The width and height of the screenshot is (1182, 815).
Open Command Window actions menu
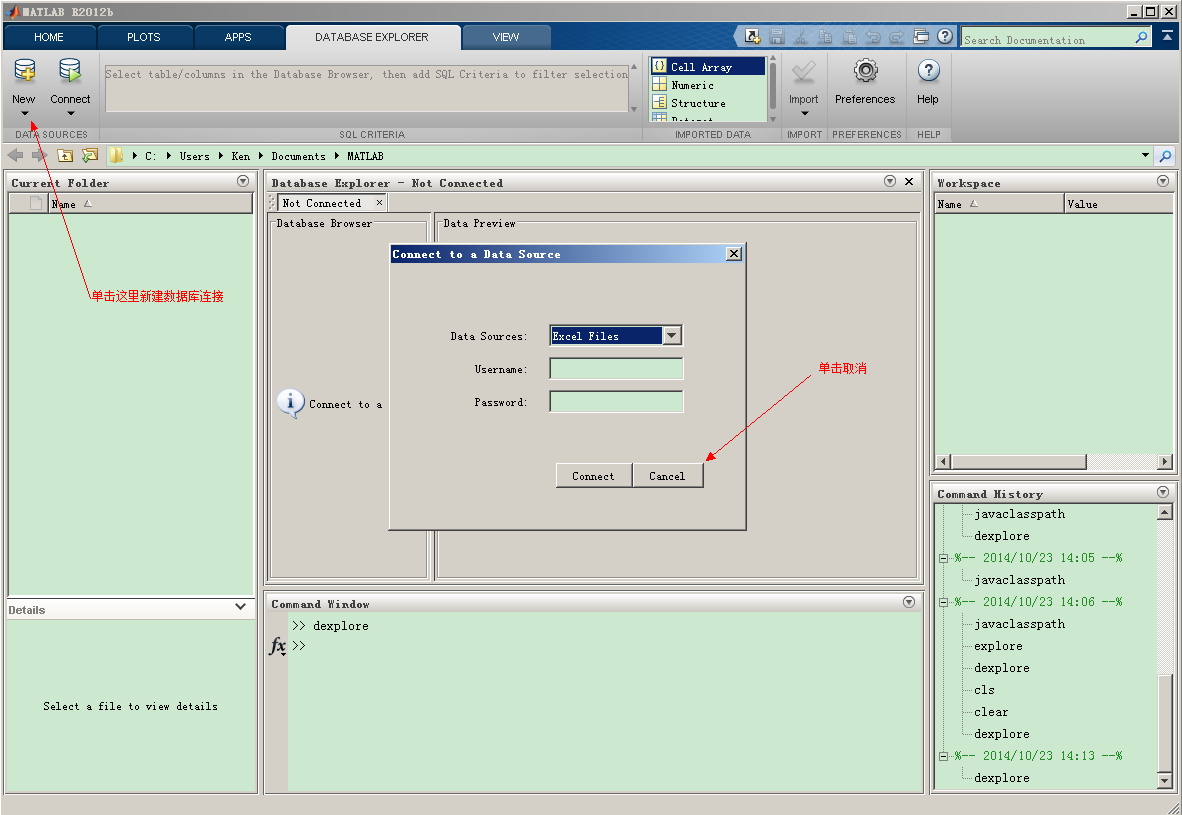[x=909, y=602]
